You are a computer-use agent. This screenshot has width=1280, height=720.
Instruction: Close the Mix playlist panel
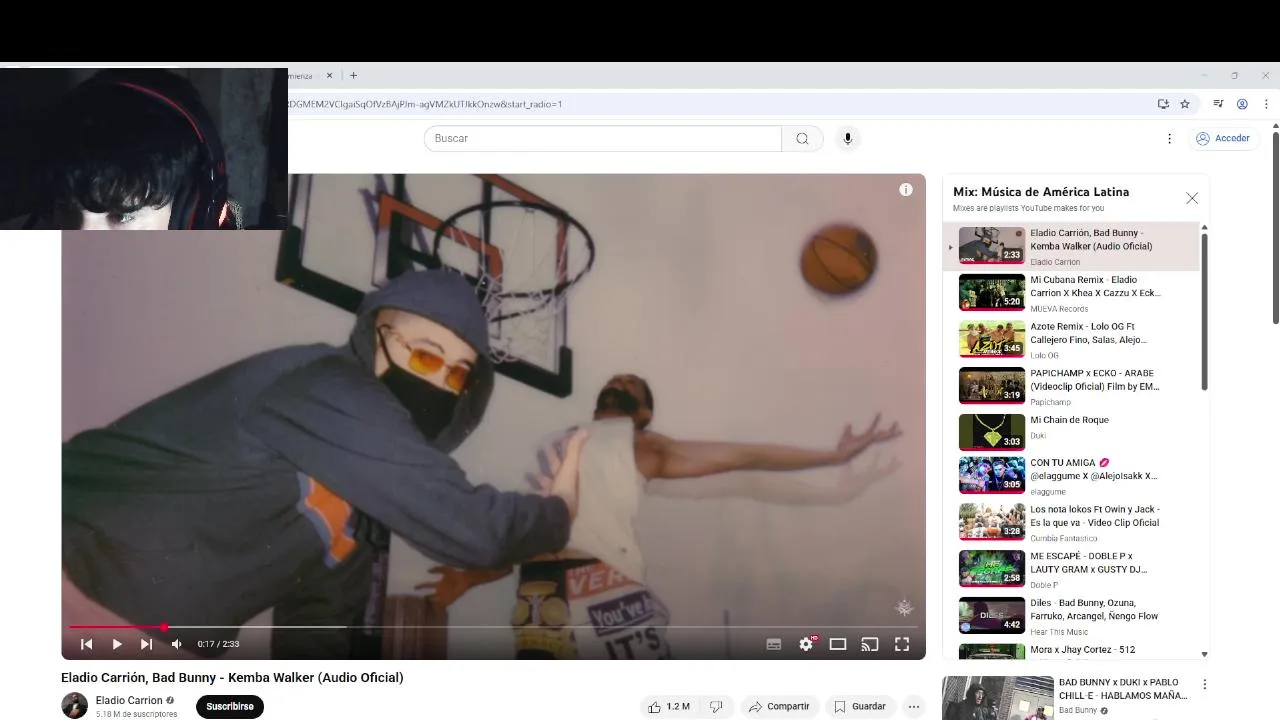[x=1192, y=198]
